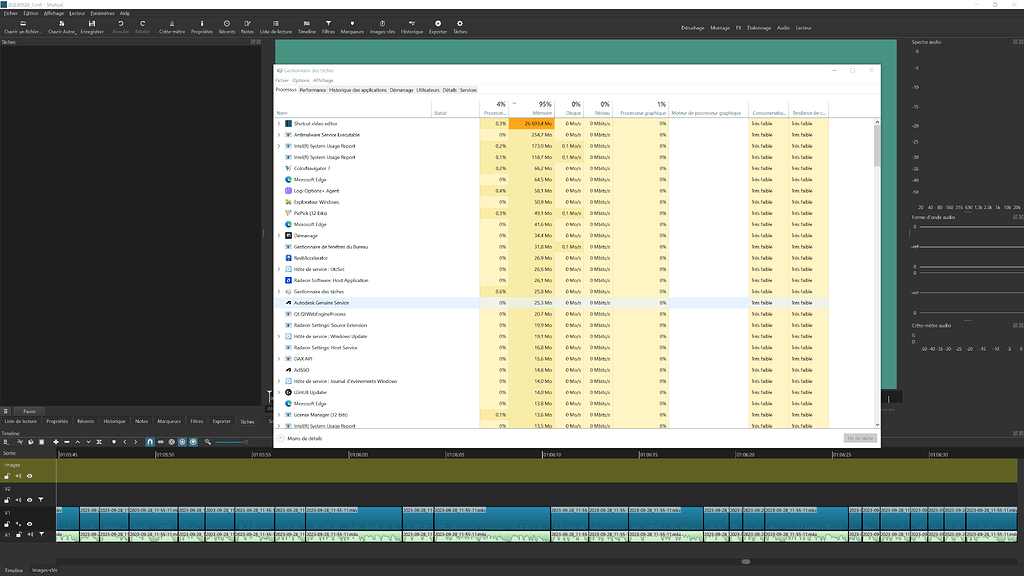The width and height of the screenshot is (1024, 576).
Task: Toggle snapping with the timeline magnet icon
Action: [x=150, y=441]
